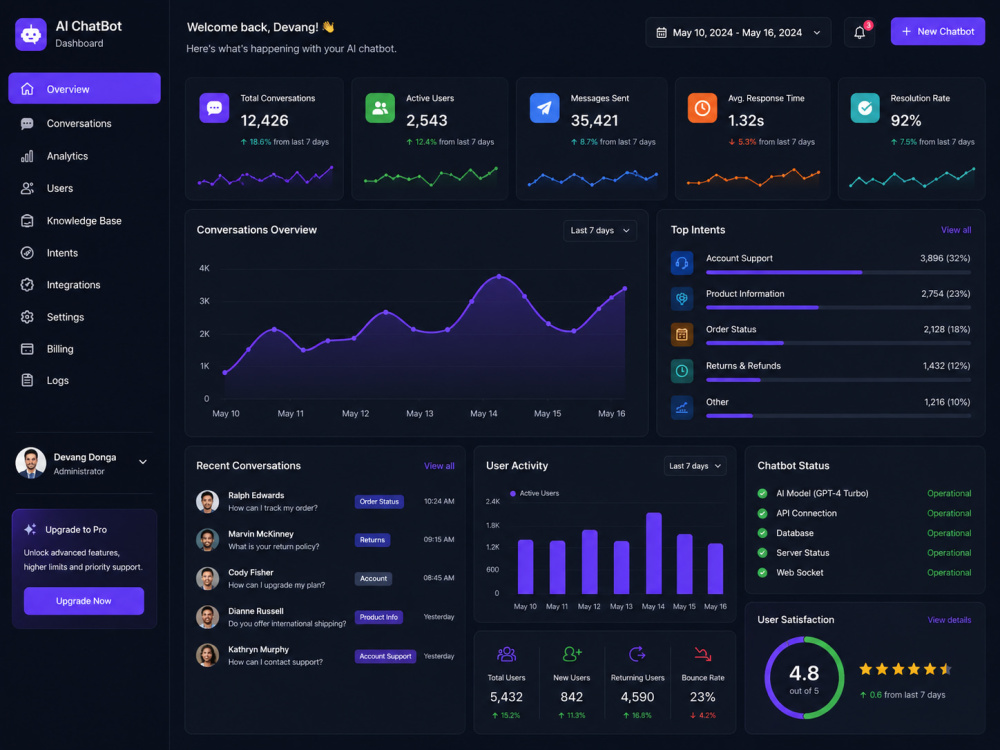
Task: Click AI Model (GPT-4 Turbo) status row
Action: (x=864, y=494)
